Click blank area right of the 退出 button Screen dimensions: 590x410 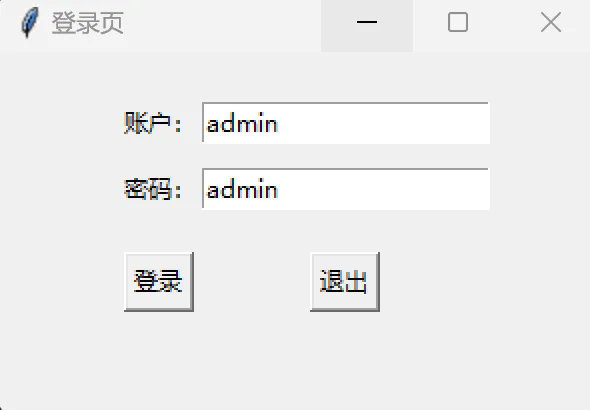[x=482, y=282]
